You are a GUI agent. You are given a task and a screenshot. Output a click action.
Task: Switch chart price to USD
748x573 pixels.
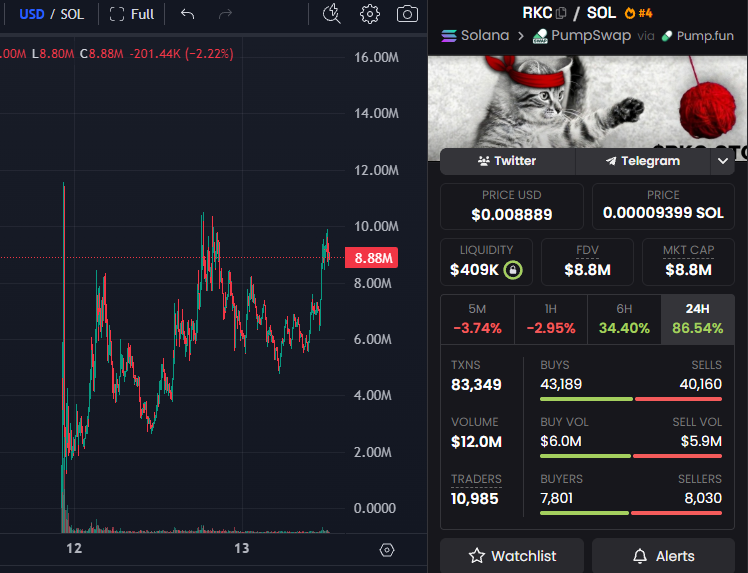tap(31, 14)
